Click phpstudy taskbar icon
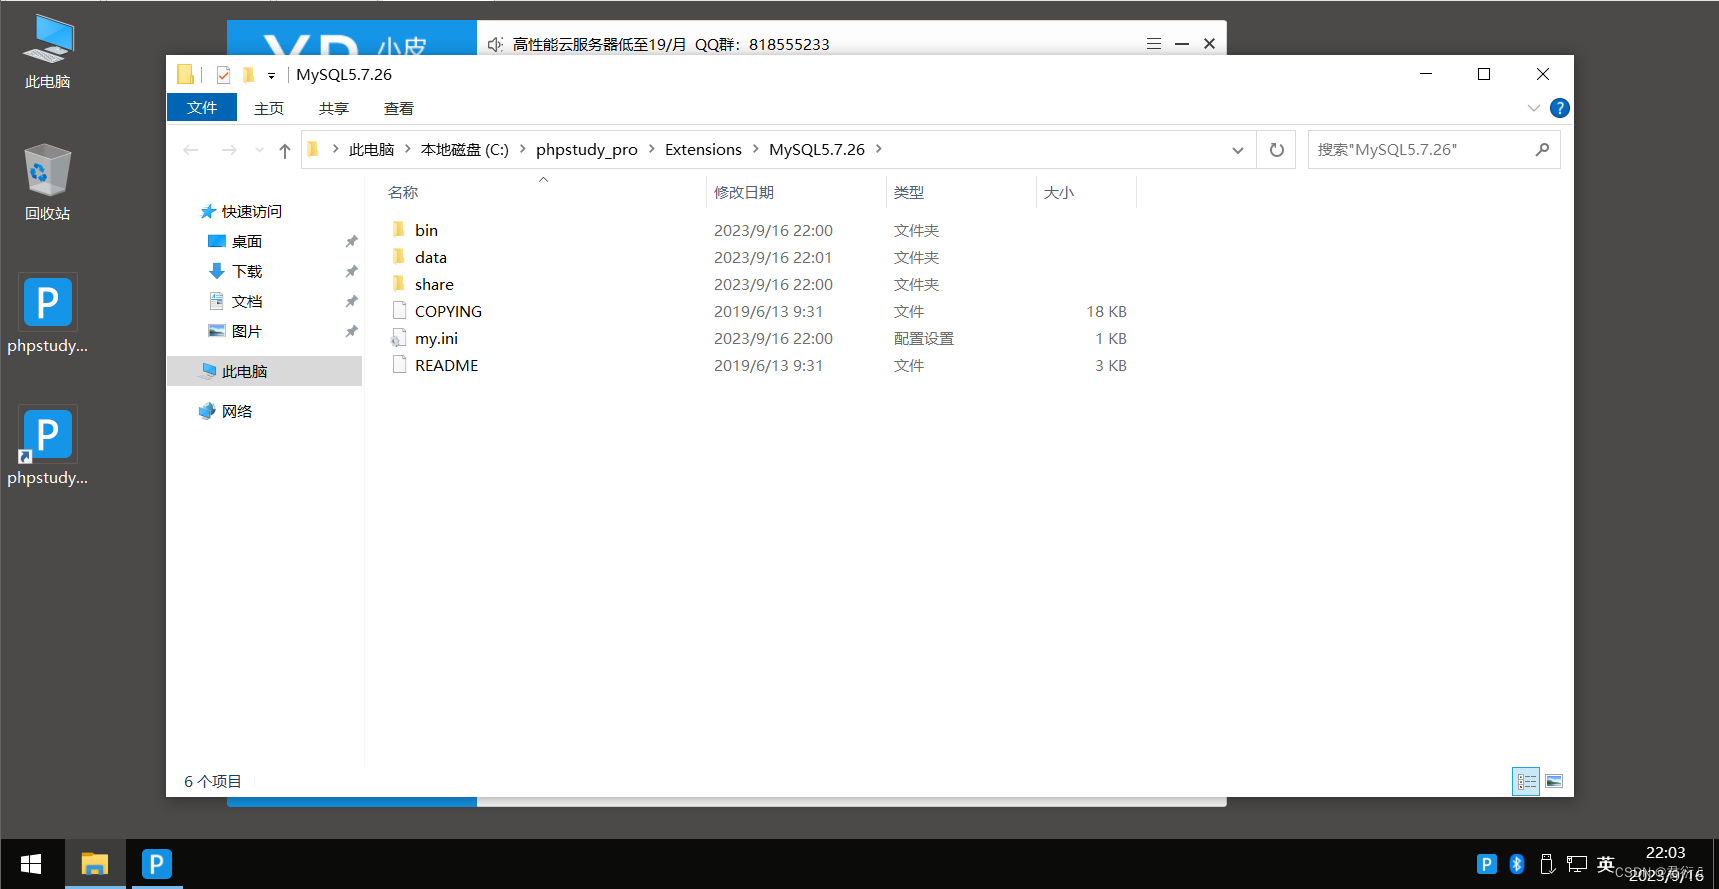The height and width of the screenshot is (889, 1719). [x=156, y=864]
